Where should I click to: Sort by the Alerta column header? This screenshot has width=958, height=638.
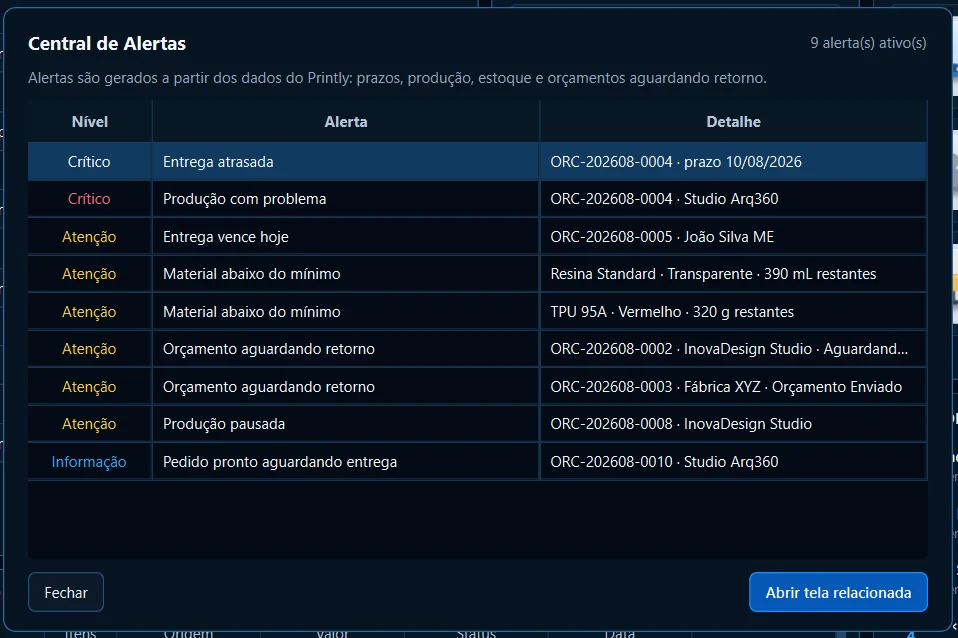point(346,122)
